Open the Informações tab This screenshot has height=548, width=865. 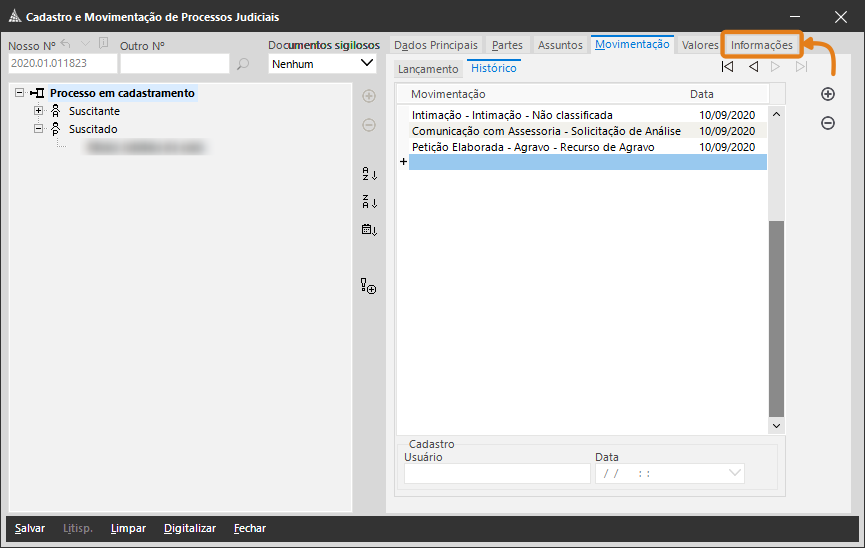point(761,45)
